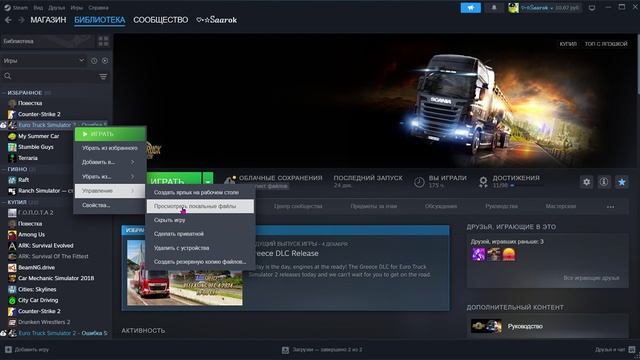This screenshot has width=640, height=360.
Task: Select Among Us in library
Action: [31, 234]
